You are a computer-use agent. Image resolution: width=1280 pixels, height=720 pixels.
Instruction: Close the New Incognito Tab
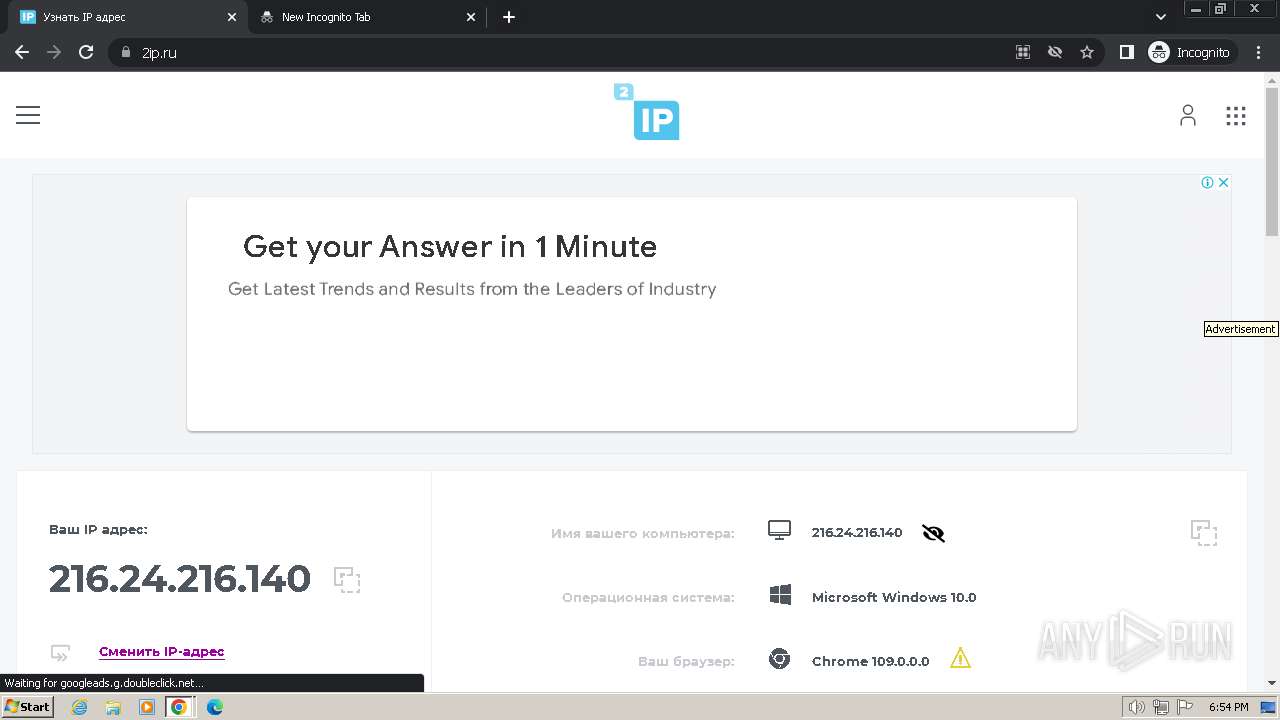(472, 17)
